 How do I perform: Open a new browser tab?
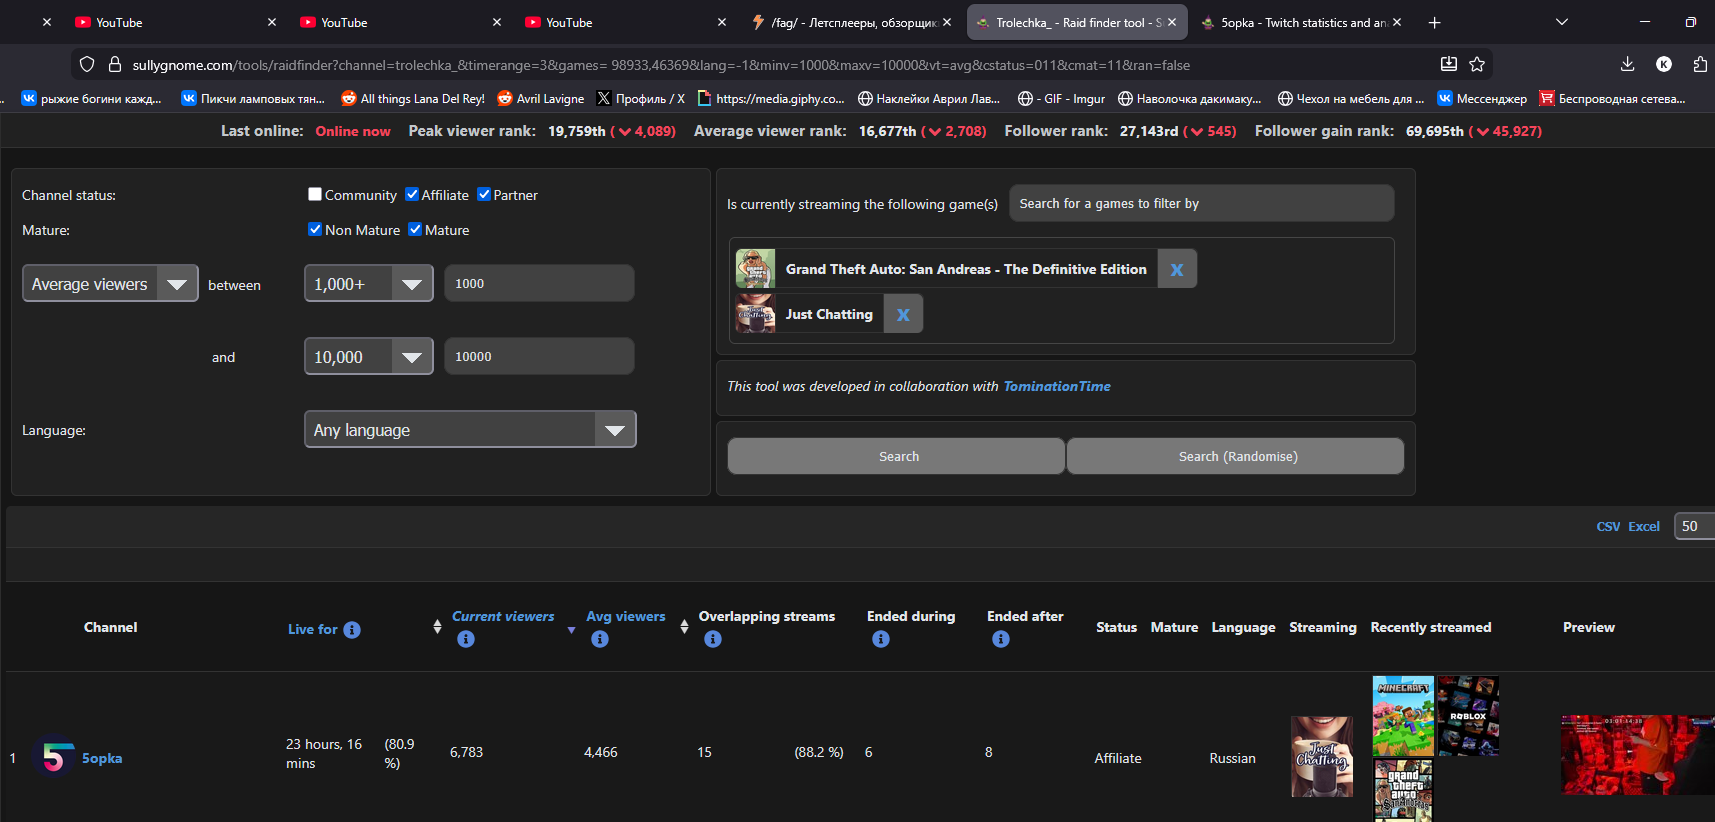[x=1434, y=22]
